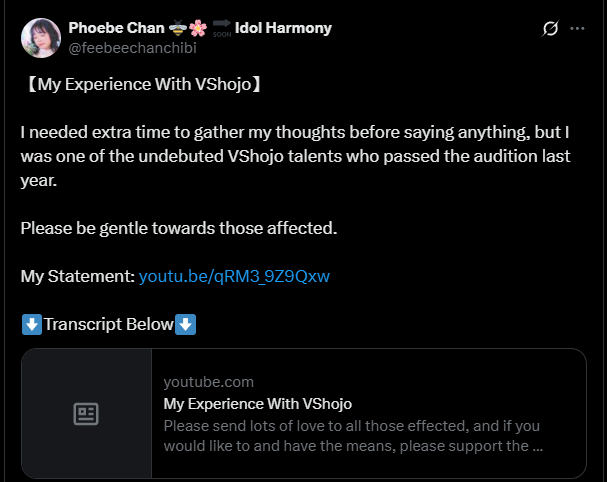607x482 pixels.
Task: Click the cherry blossom emoji in name
Action: (198, 28)
